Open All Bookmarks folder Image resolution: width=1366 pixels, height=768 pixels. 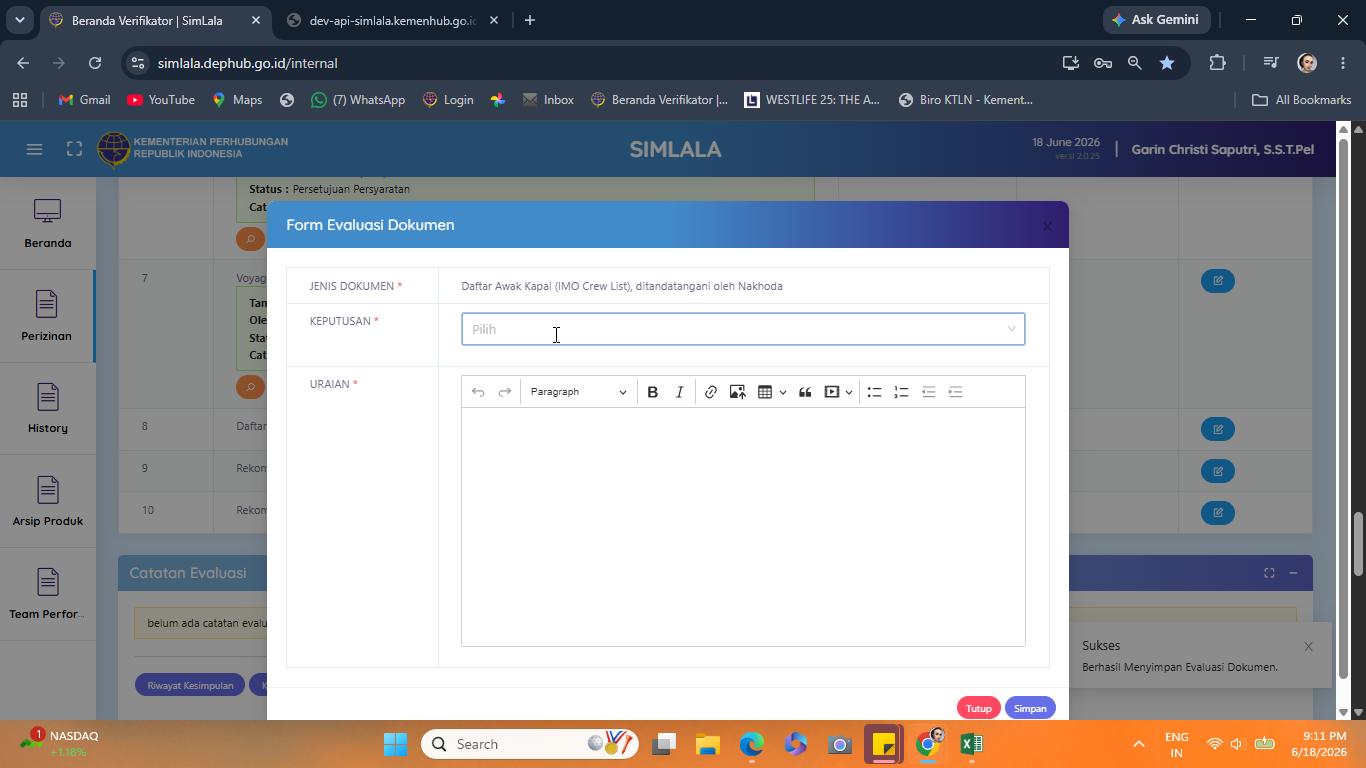pos(1301,100)
